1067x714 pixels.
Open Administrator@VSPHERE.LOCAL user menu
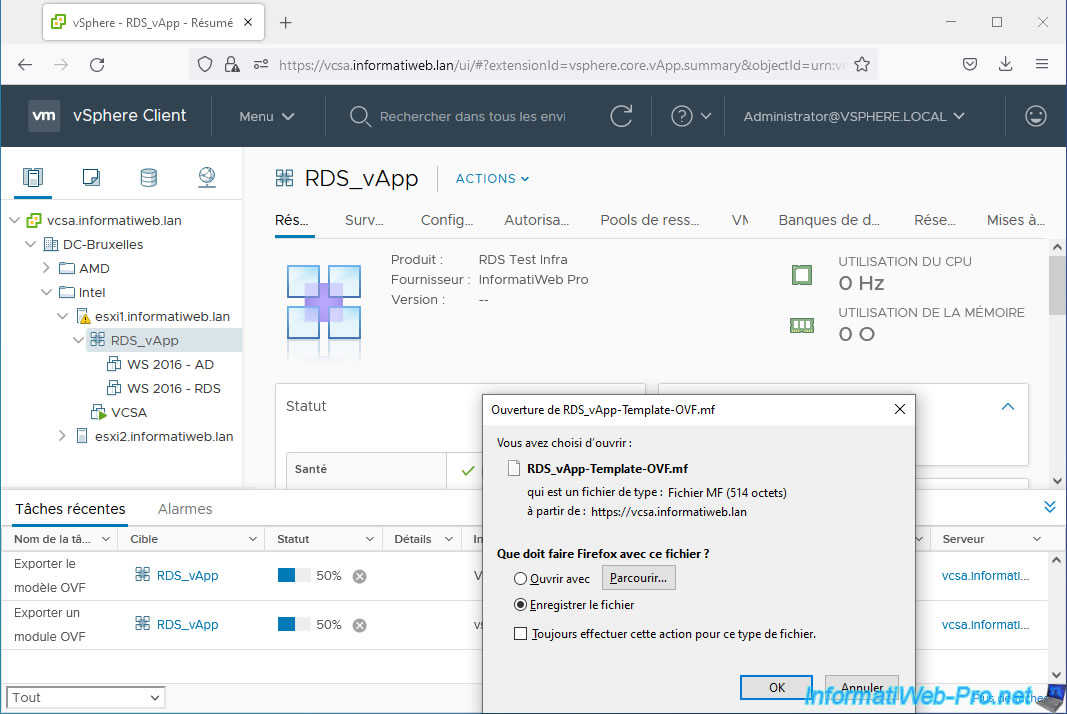pos(853,116)
